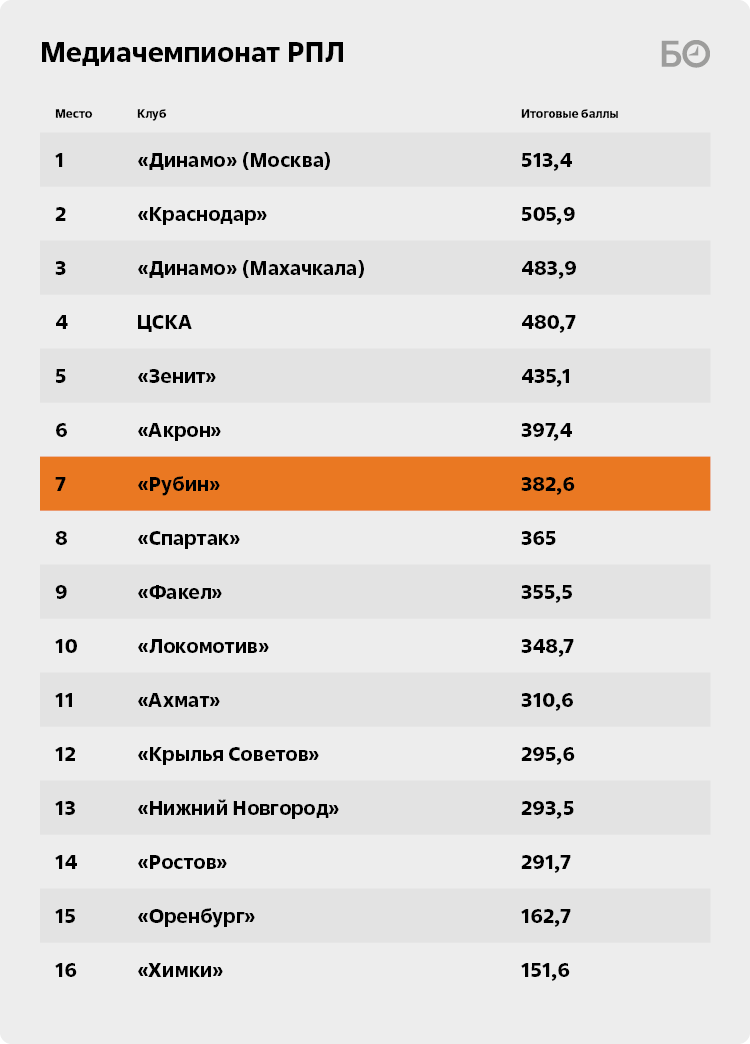Screen dimensions: 750x1044
Task: Click the «Оренбург» row
Action: coord(375,916)
